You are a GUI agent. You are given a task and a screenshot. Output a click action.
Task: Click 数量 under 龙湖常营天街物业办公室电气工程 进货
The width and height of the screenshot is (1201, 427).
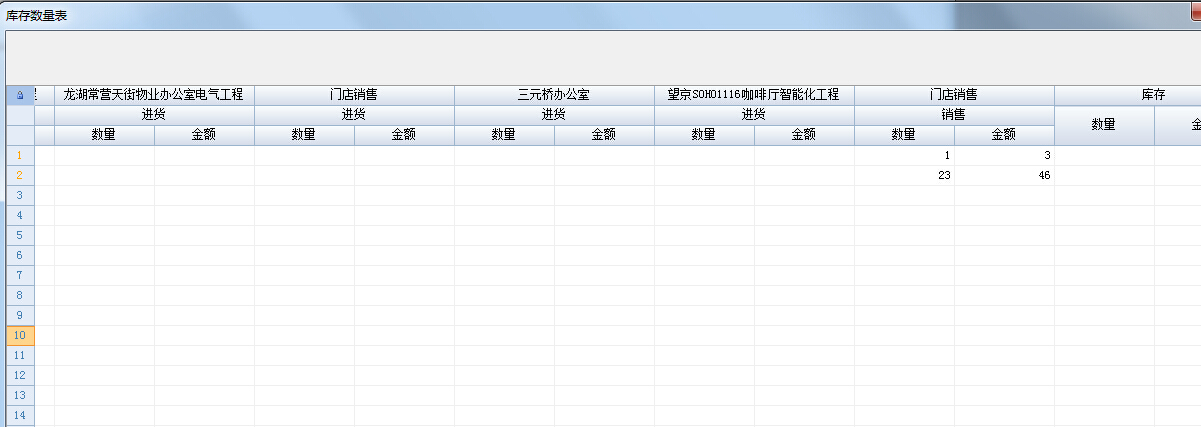click(104, 135)
